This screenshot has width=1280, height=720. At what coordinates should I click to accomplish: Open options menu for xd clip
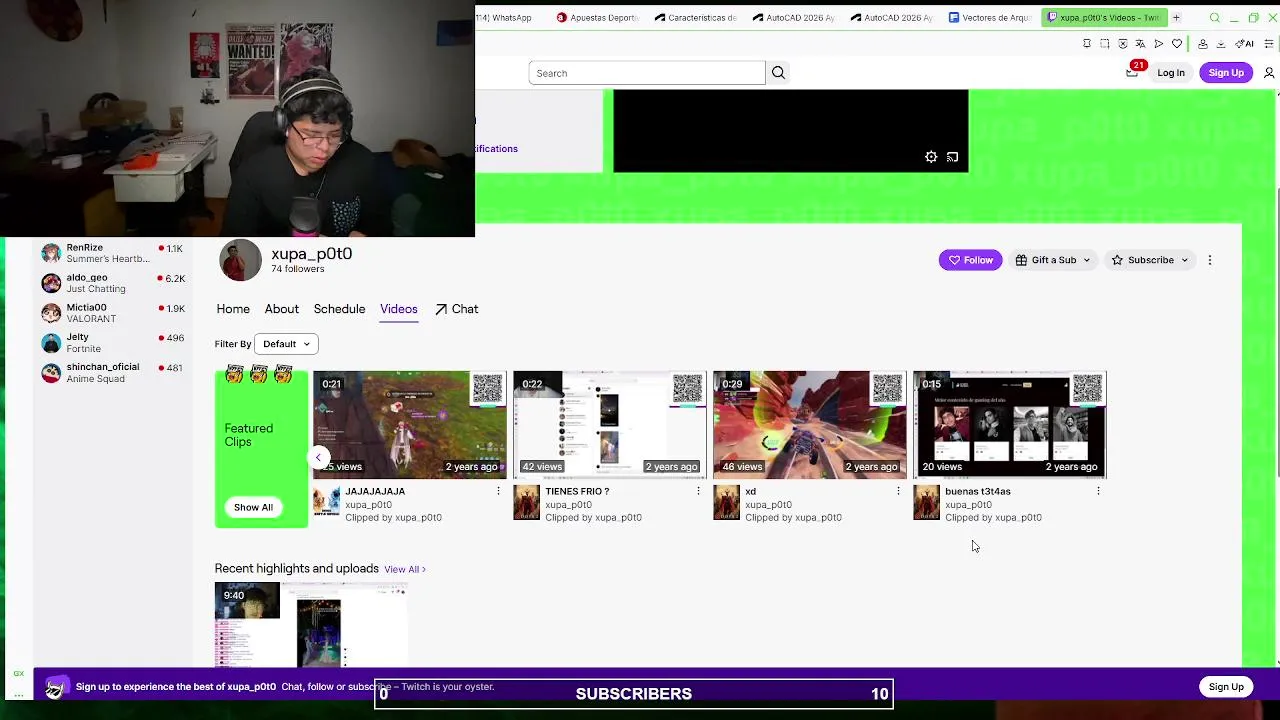[x=898, y=491]
